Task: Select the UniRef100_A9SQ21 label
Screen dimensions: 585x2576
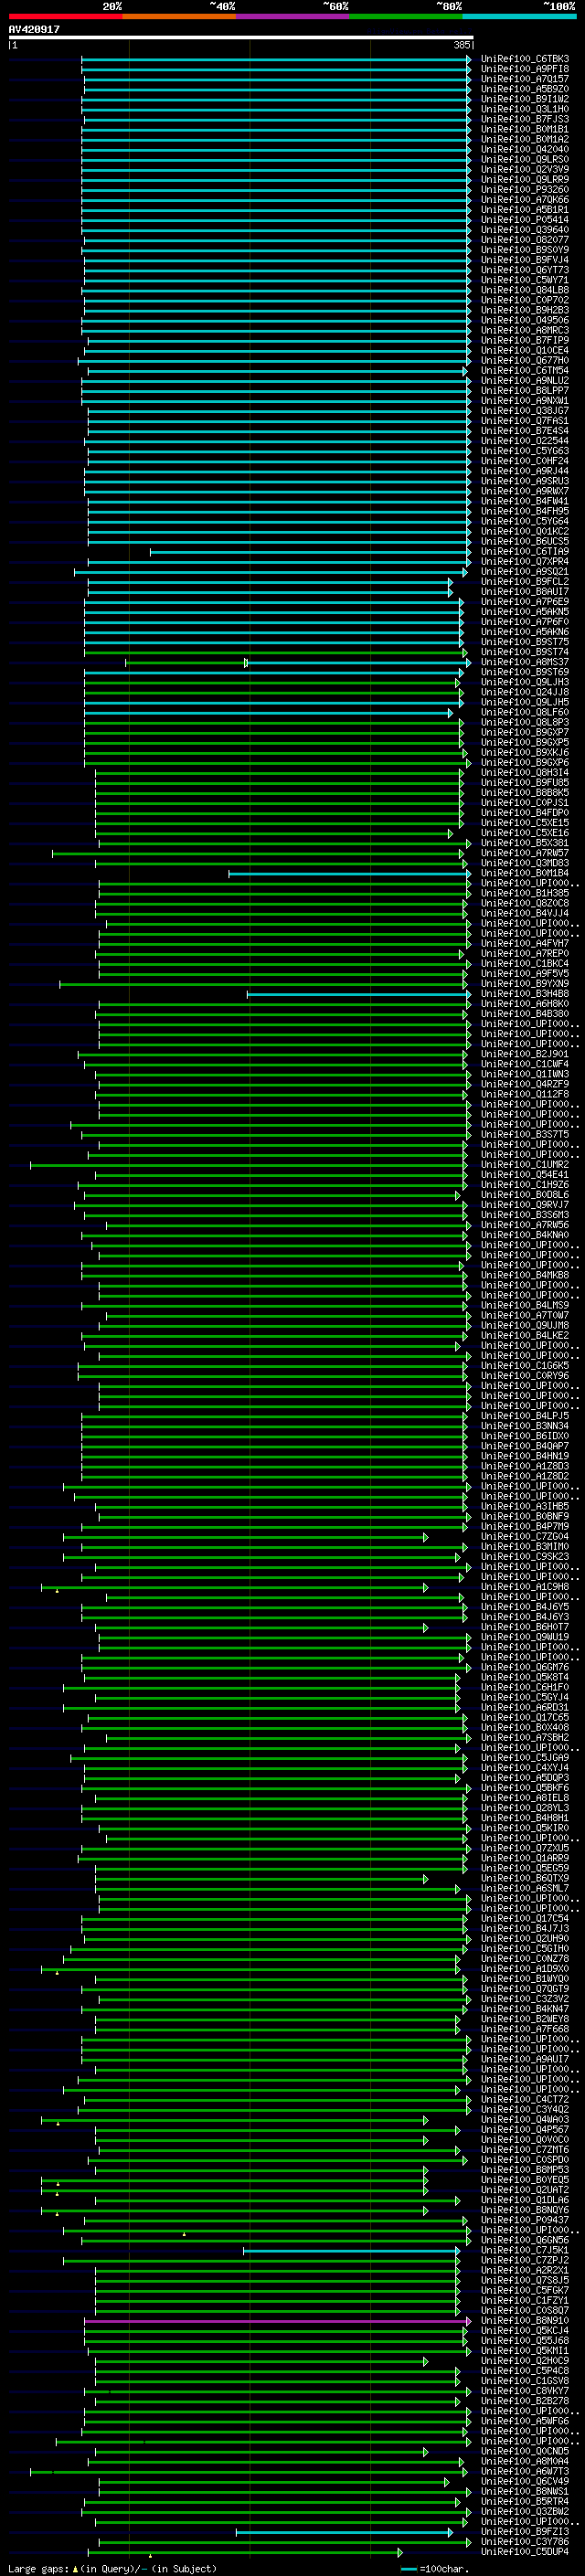Action: (x=525, y=571)
